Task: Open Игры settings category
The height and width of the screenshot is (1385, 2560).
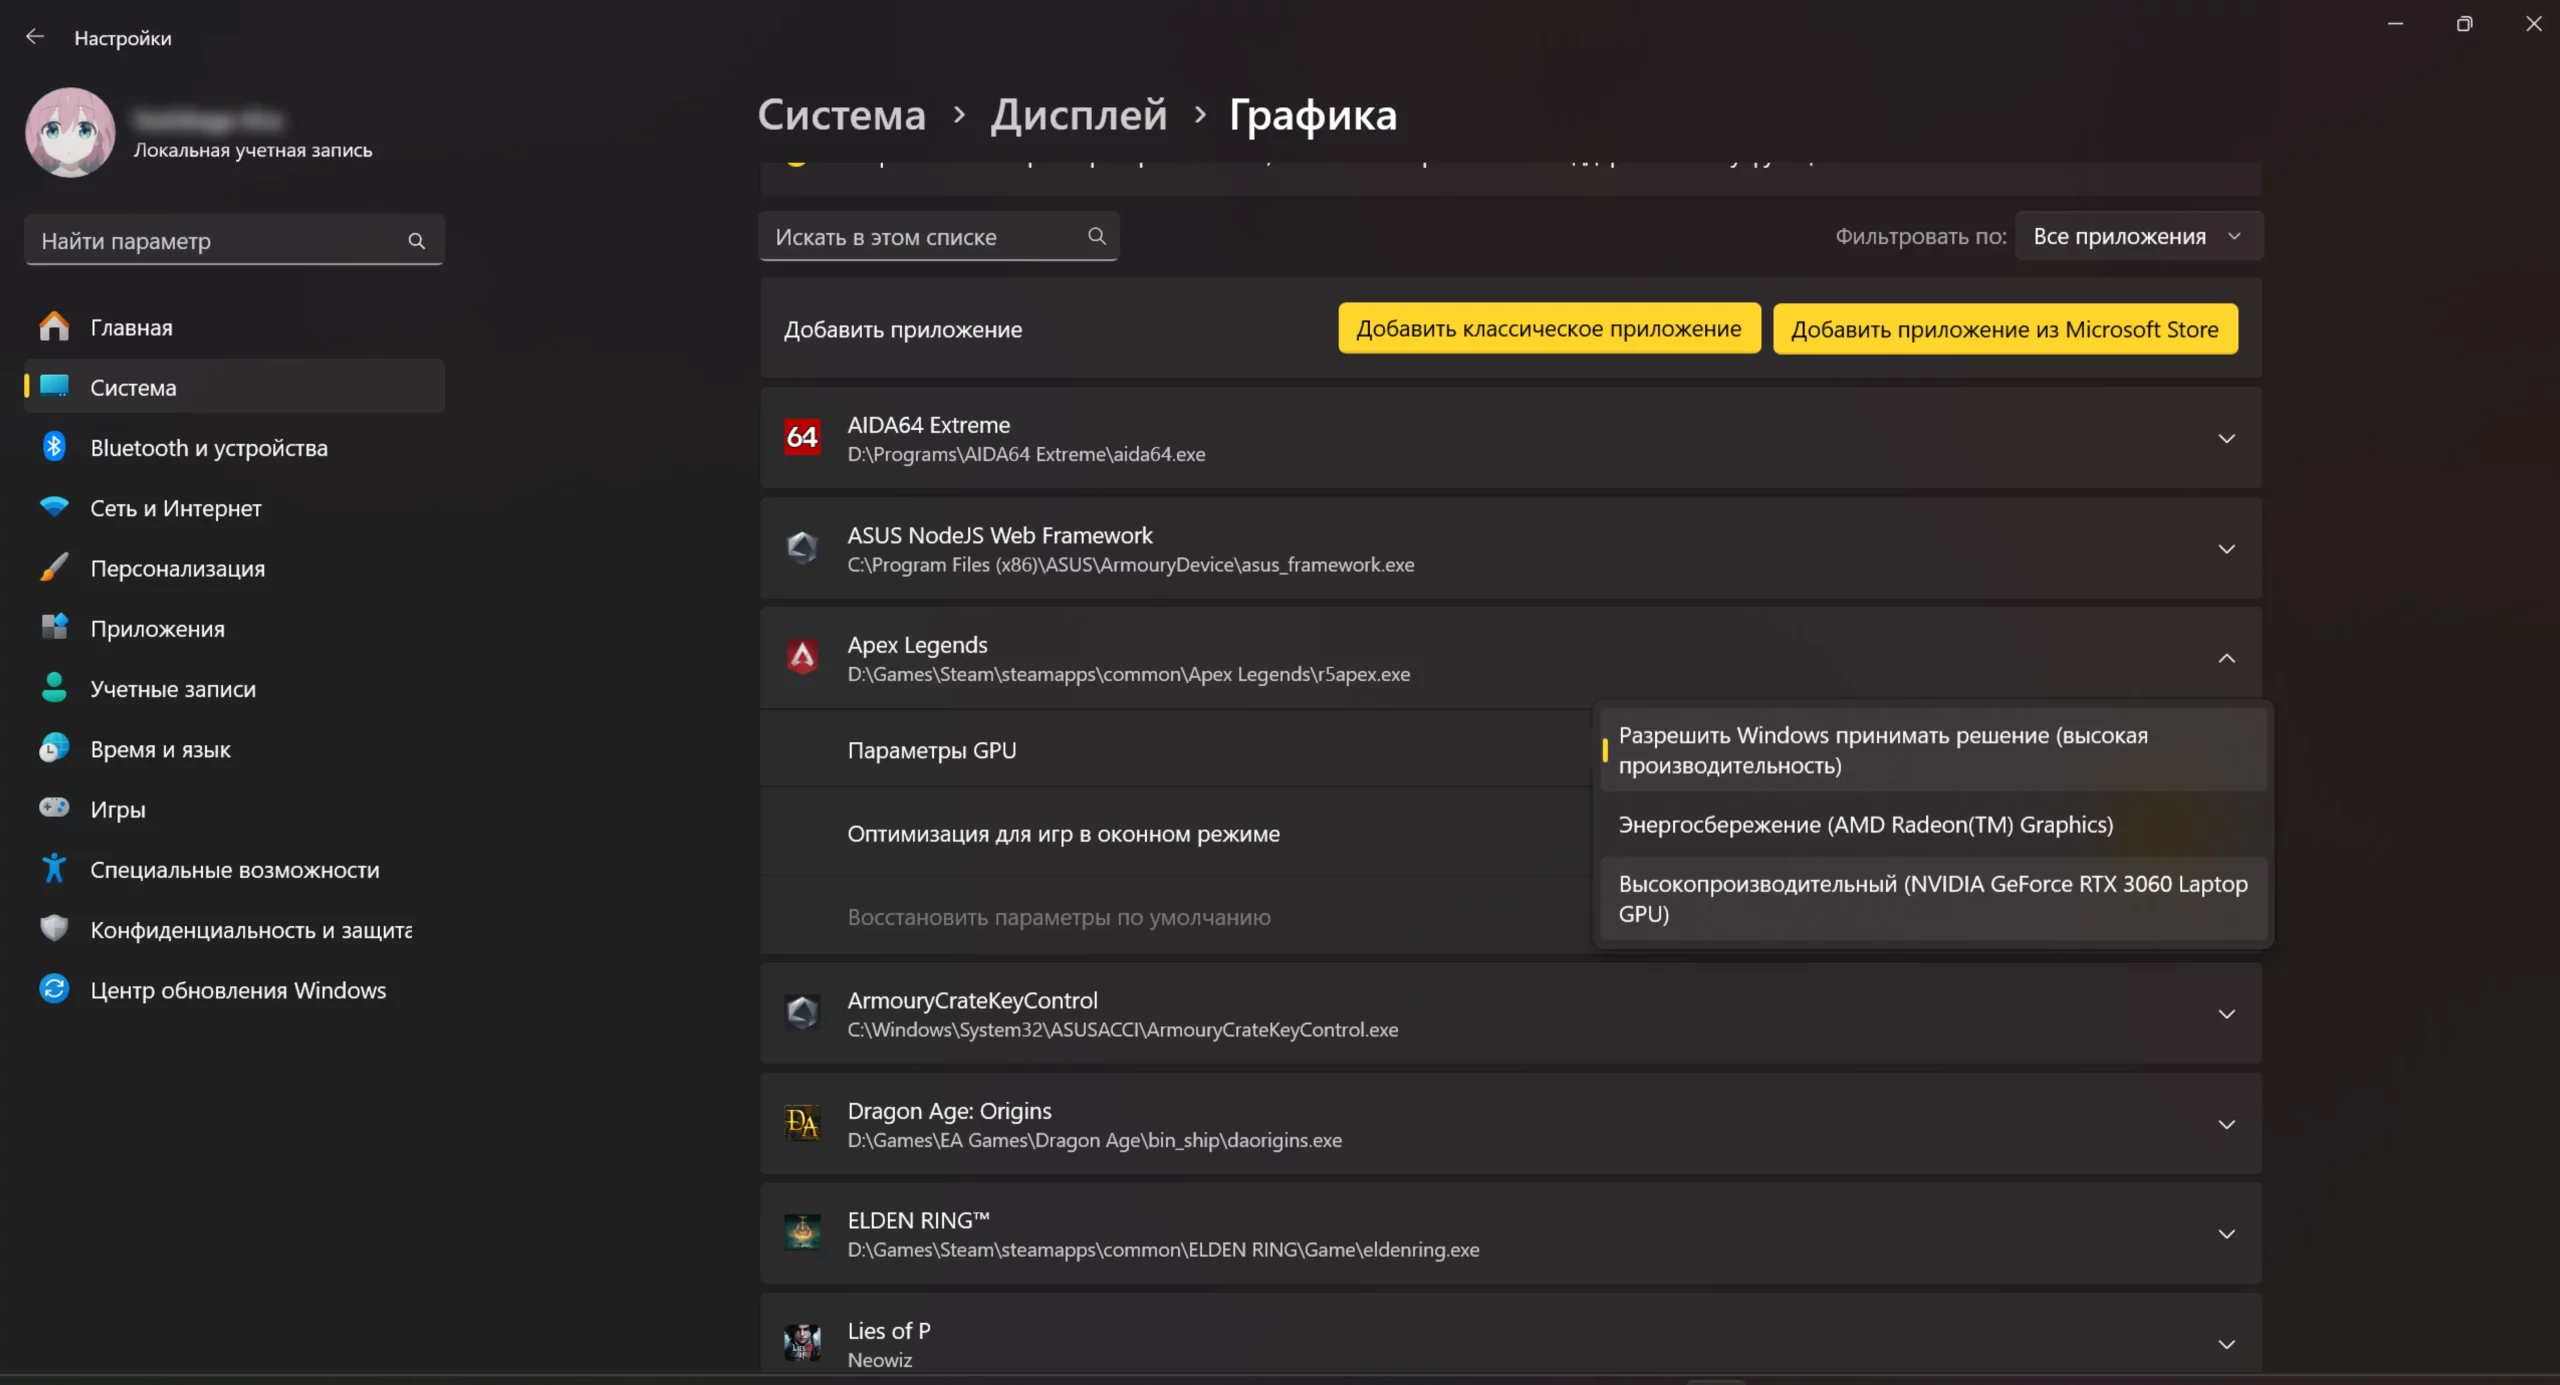Action: tap(117, 809)
